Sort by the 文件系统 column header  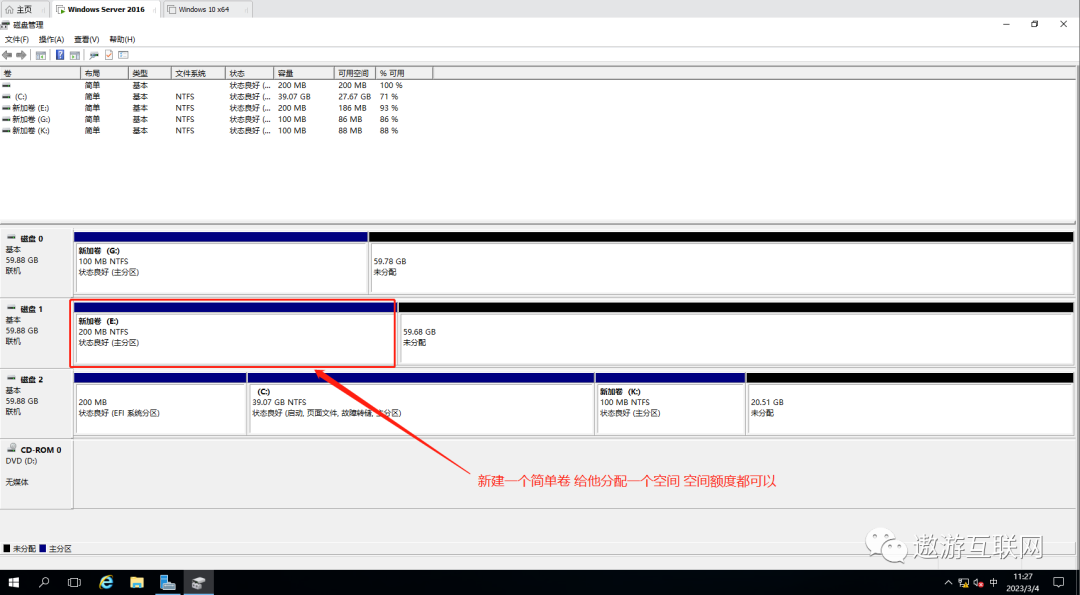click(x=198, y=74)
